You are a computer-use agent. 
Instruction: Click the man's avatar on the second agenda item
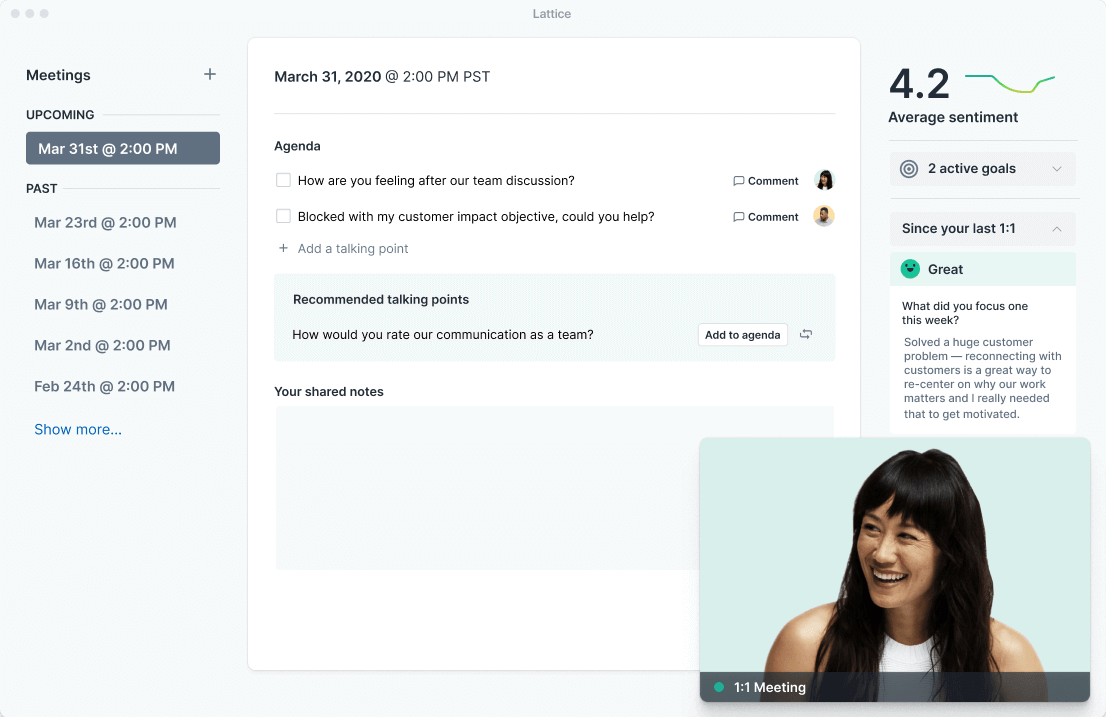(x=824, y=216)
